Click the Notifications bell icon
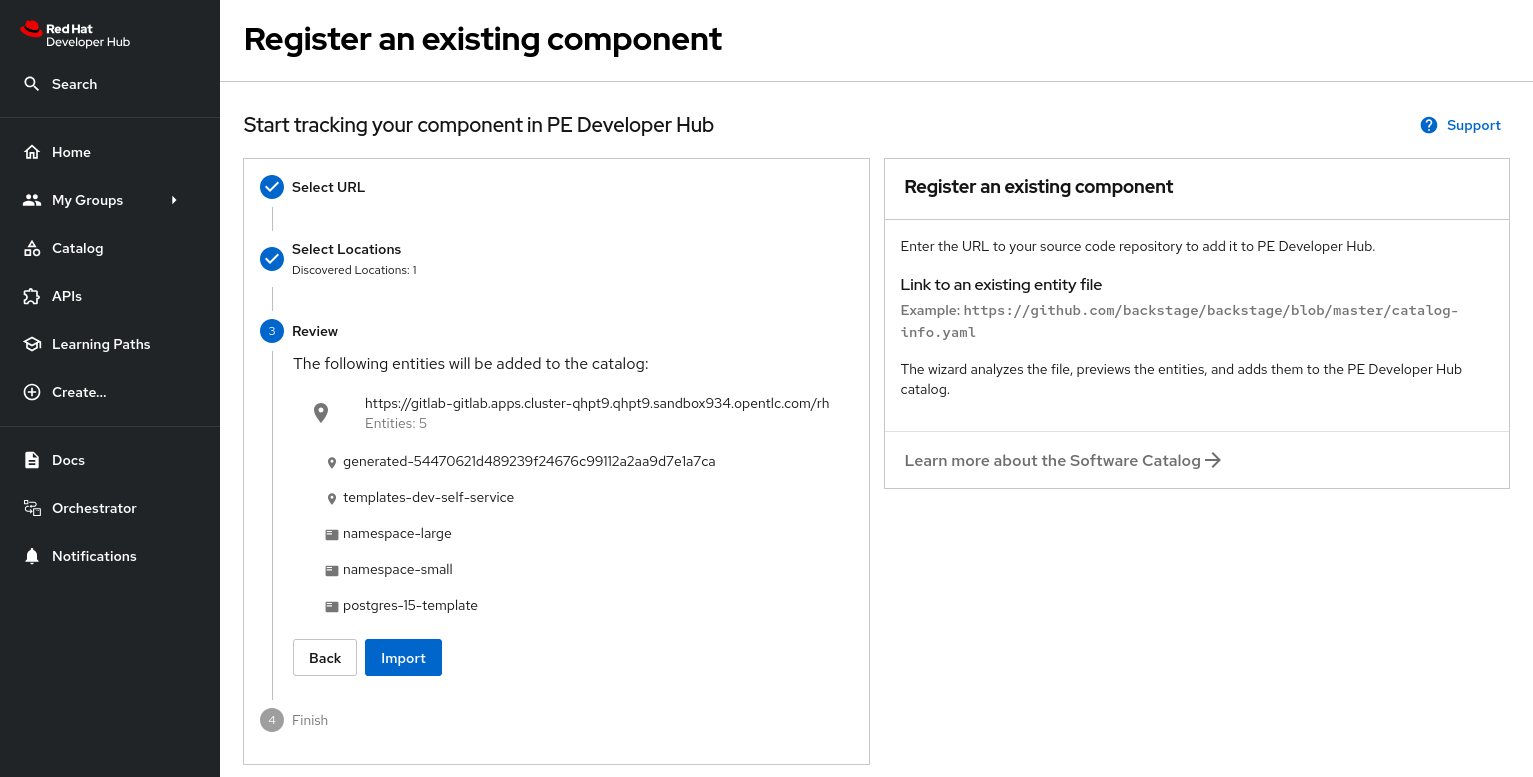Image resolution: width=1533 pixels, height=777 pixels. pyautogui.click(x=32, y=556)
